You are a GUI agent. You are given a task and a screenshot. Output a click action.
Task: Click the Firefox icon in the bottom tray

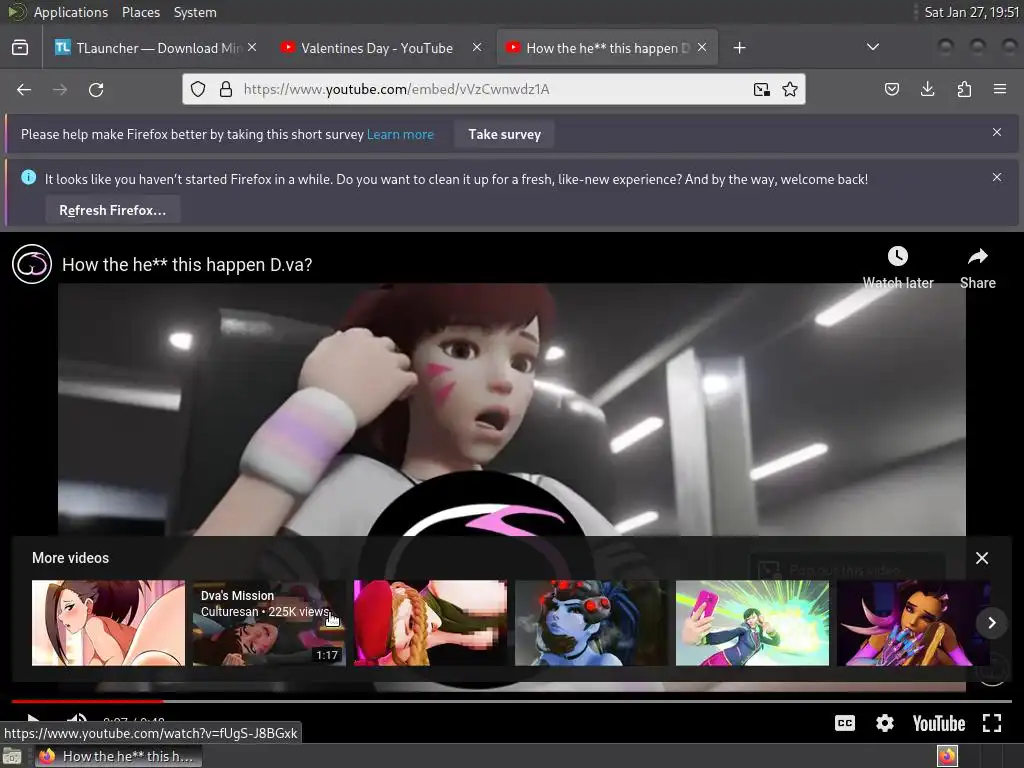pos(947,756)
